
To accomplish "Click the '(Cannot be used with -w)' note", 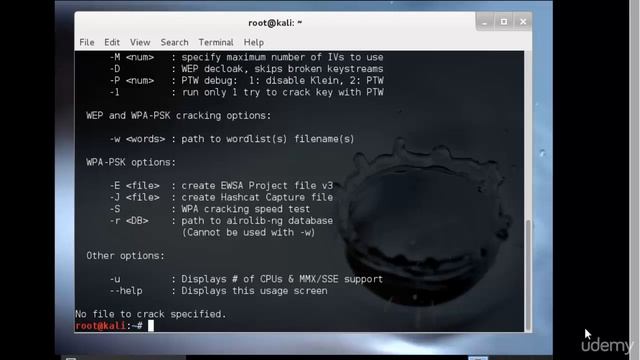I will click(248, 233).
